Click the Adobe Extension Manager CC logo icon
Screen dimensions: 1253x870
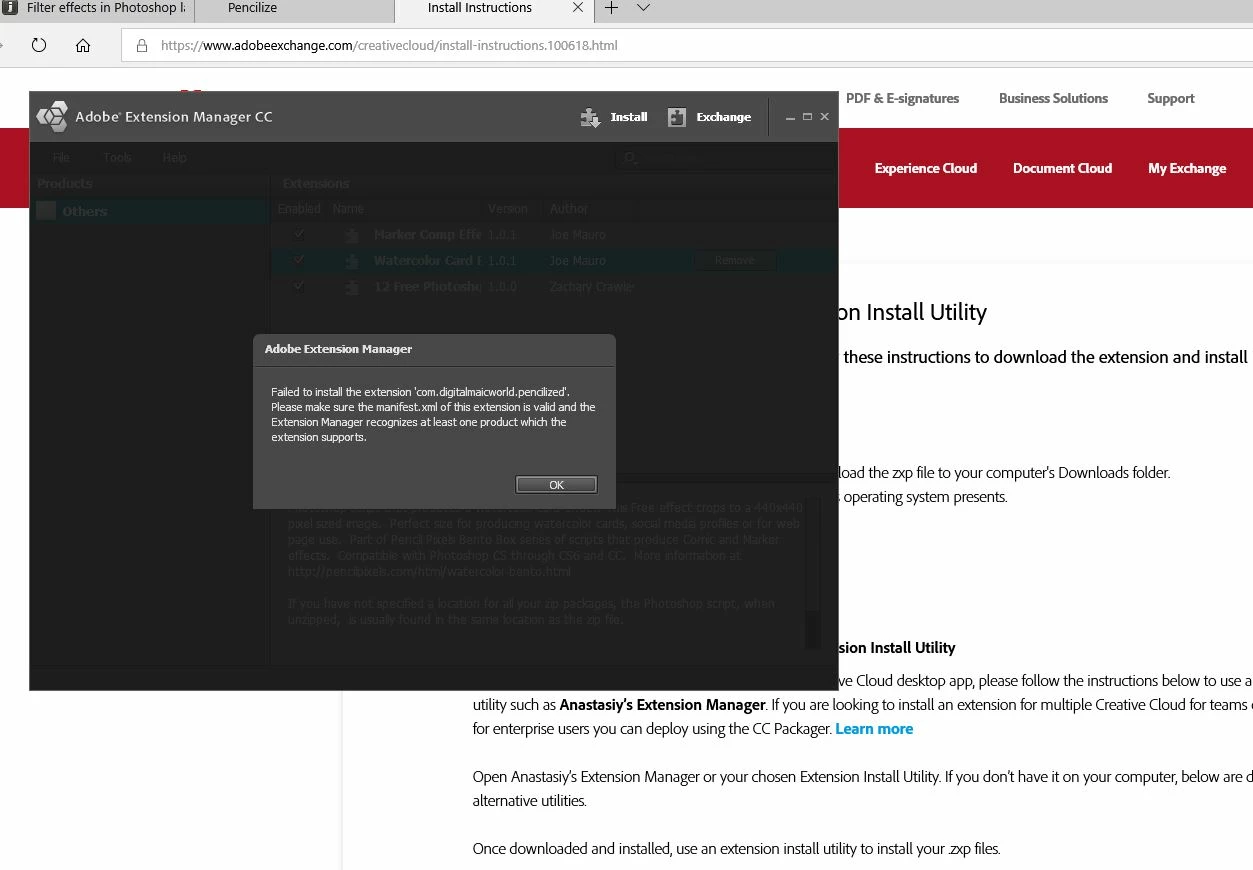52,117
